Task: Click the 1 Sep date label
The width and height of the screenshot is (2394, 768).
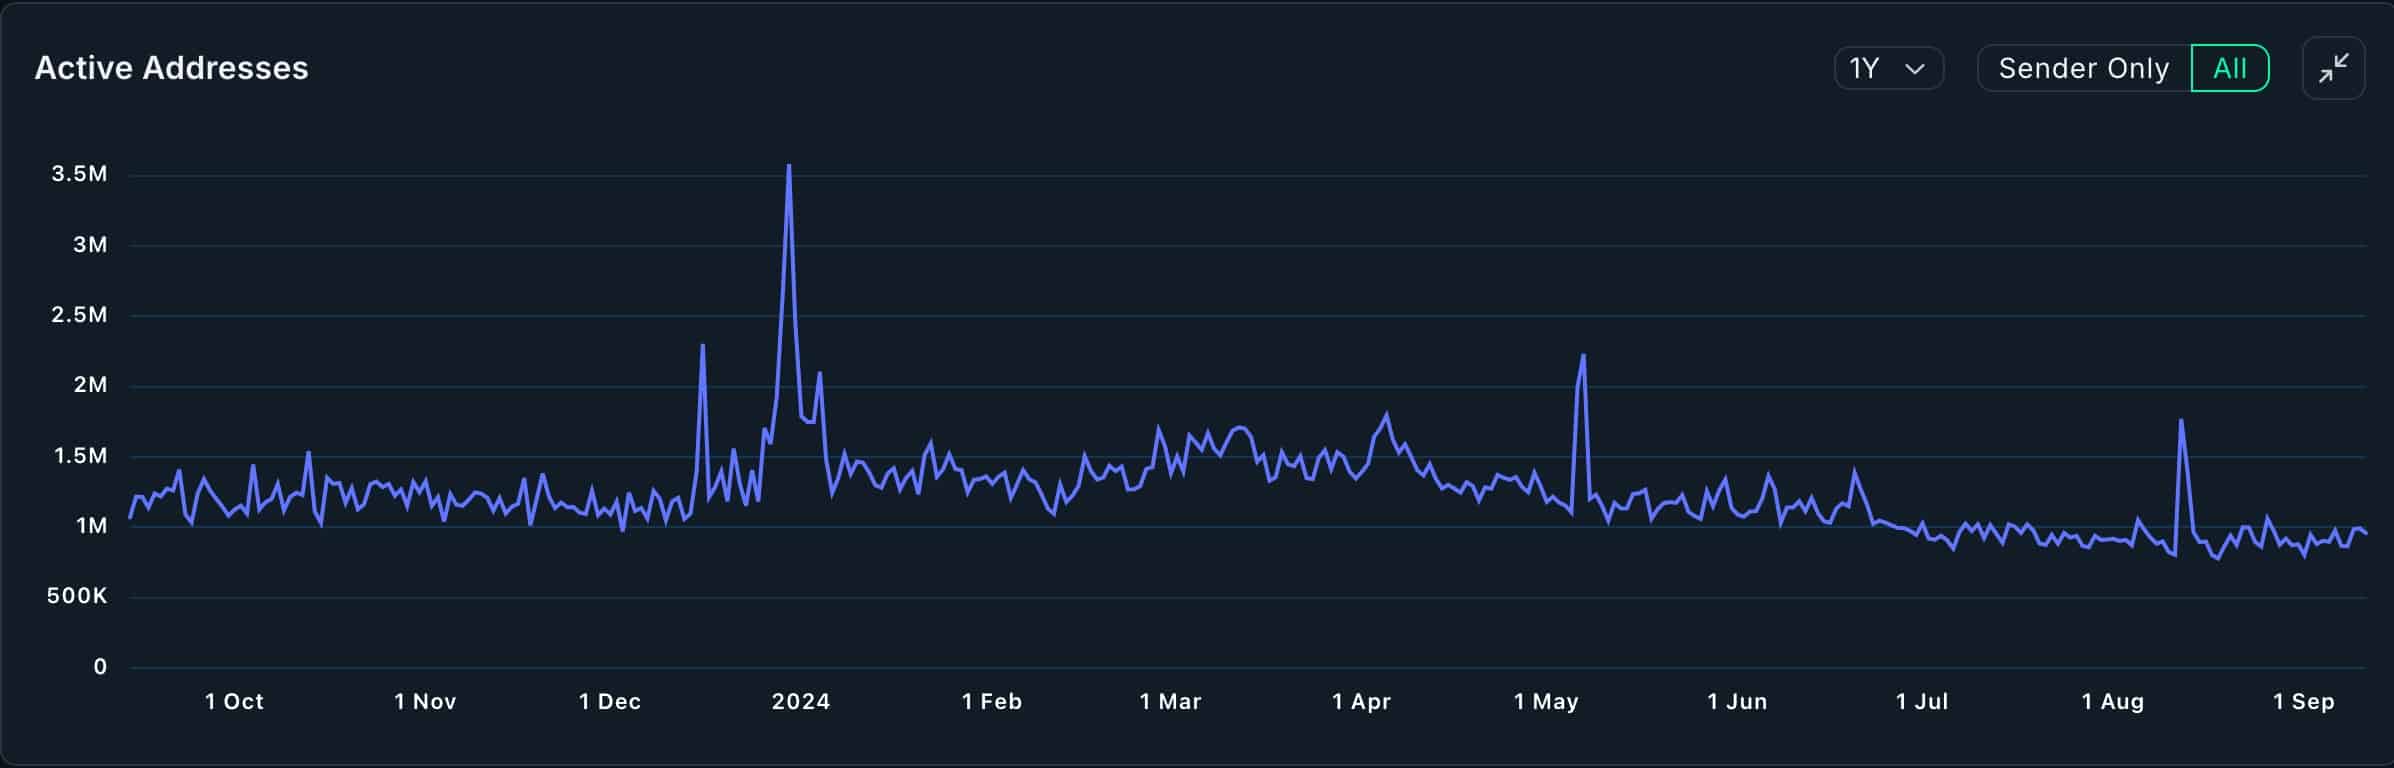Action: [2304, 702]
